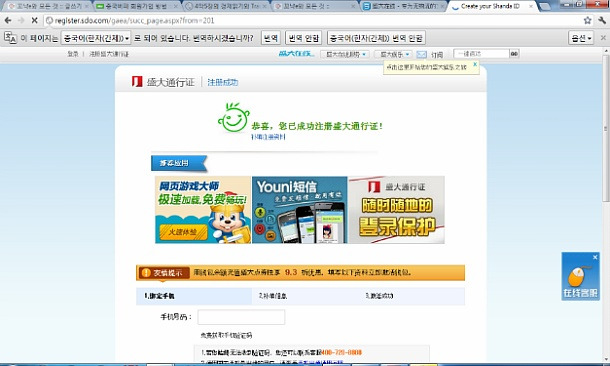
Task: Focus the 手机号码 phone number field
Action: pos(241,317)
